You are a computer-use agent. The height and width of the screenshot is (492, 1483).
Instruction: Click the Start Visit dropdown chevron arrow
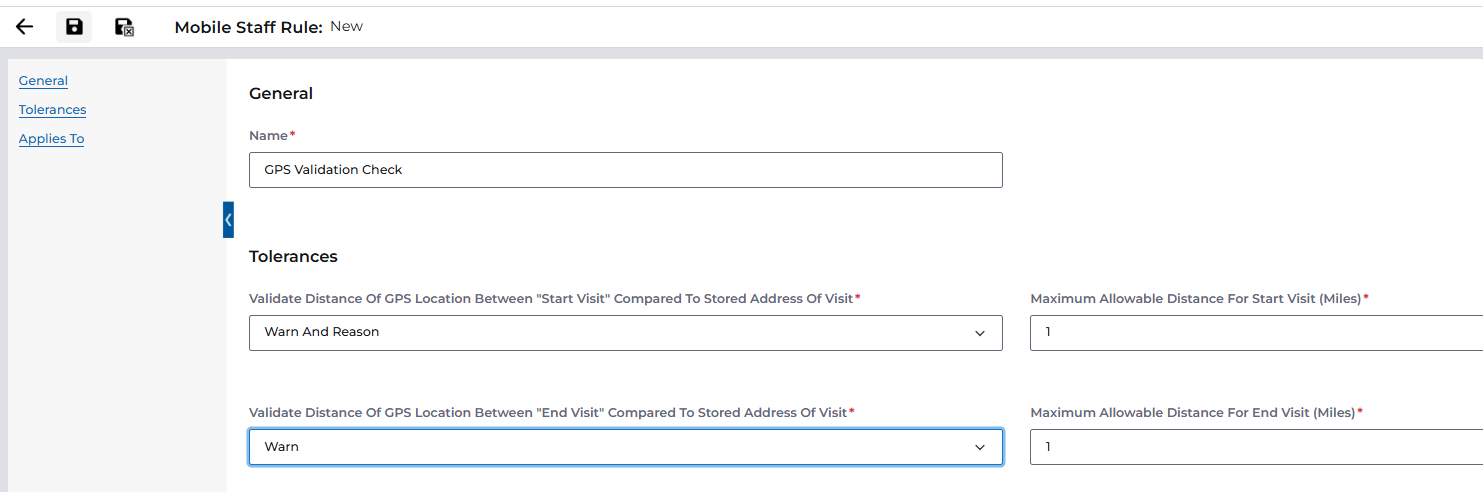point(980,333)
